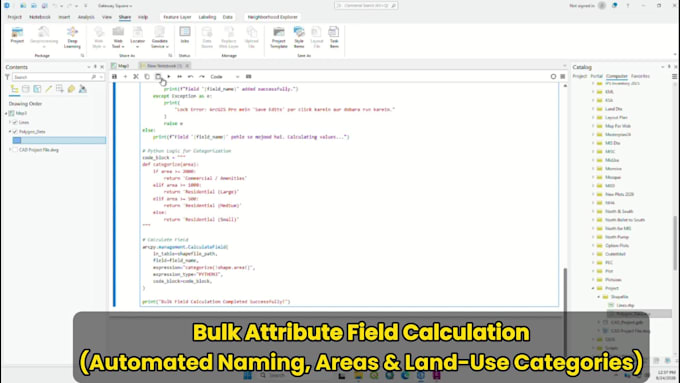Collapse the Polygon_Data layer
680x383 pixels.
click(x=10, y=131)
